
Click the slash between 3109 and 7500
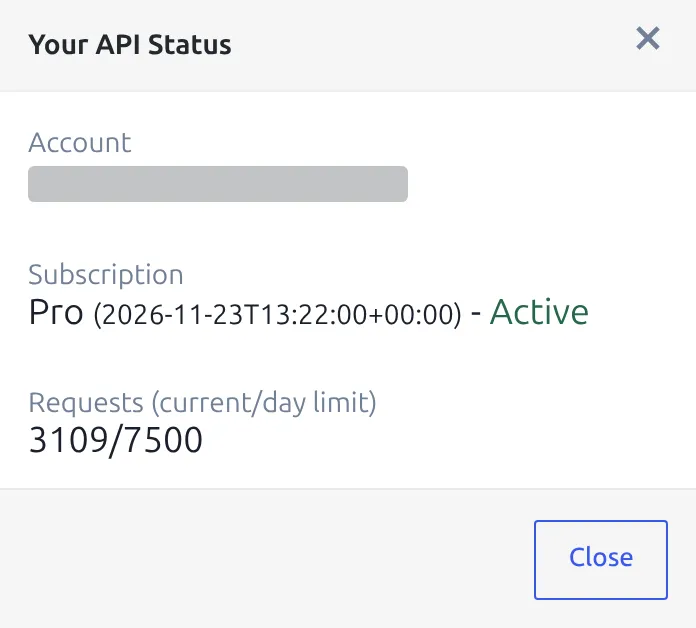point(115,441)
